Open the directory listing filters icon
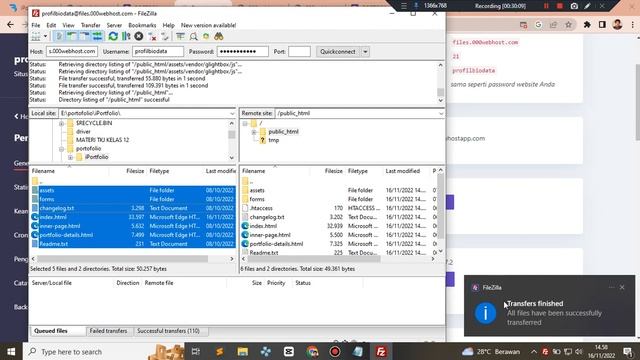640x360 pixels. pyautogui.click(x=180, y=36)
